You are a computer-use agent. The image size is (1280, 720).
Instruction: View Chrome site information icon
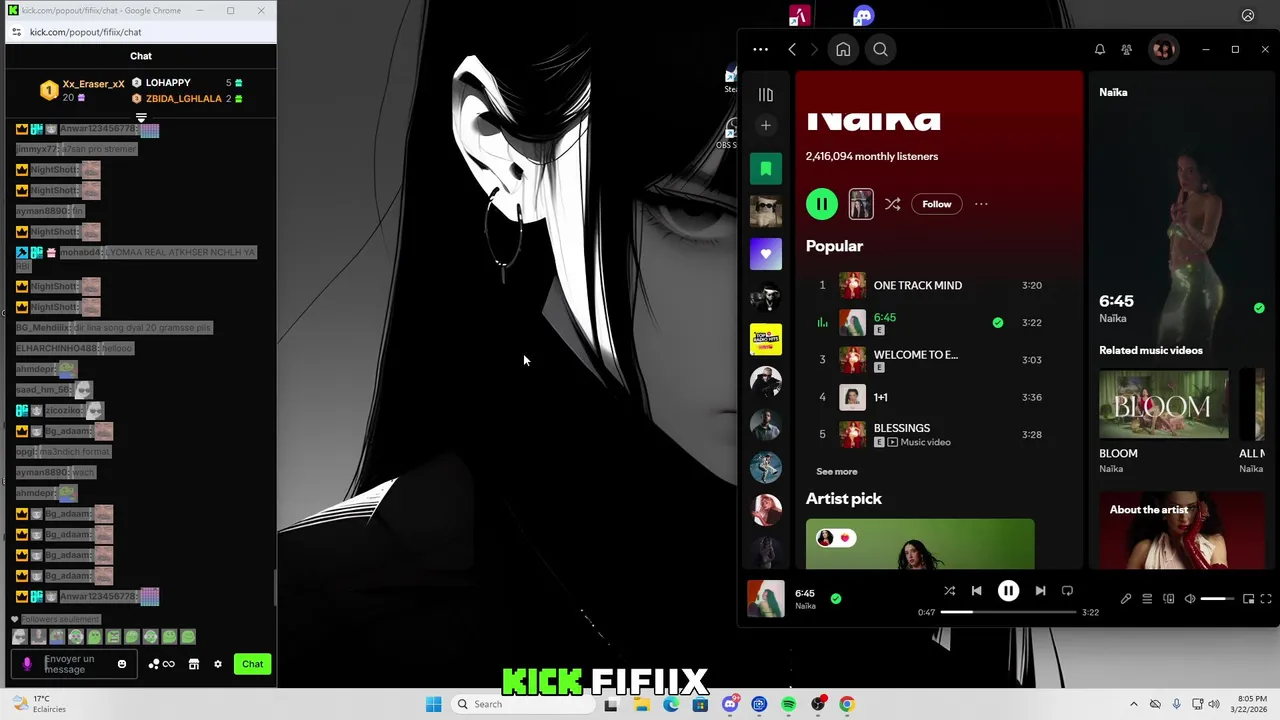(16, 32)
